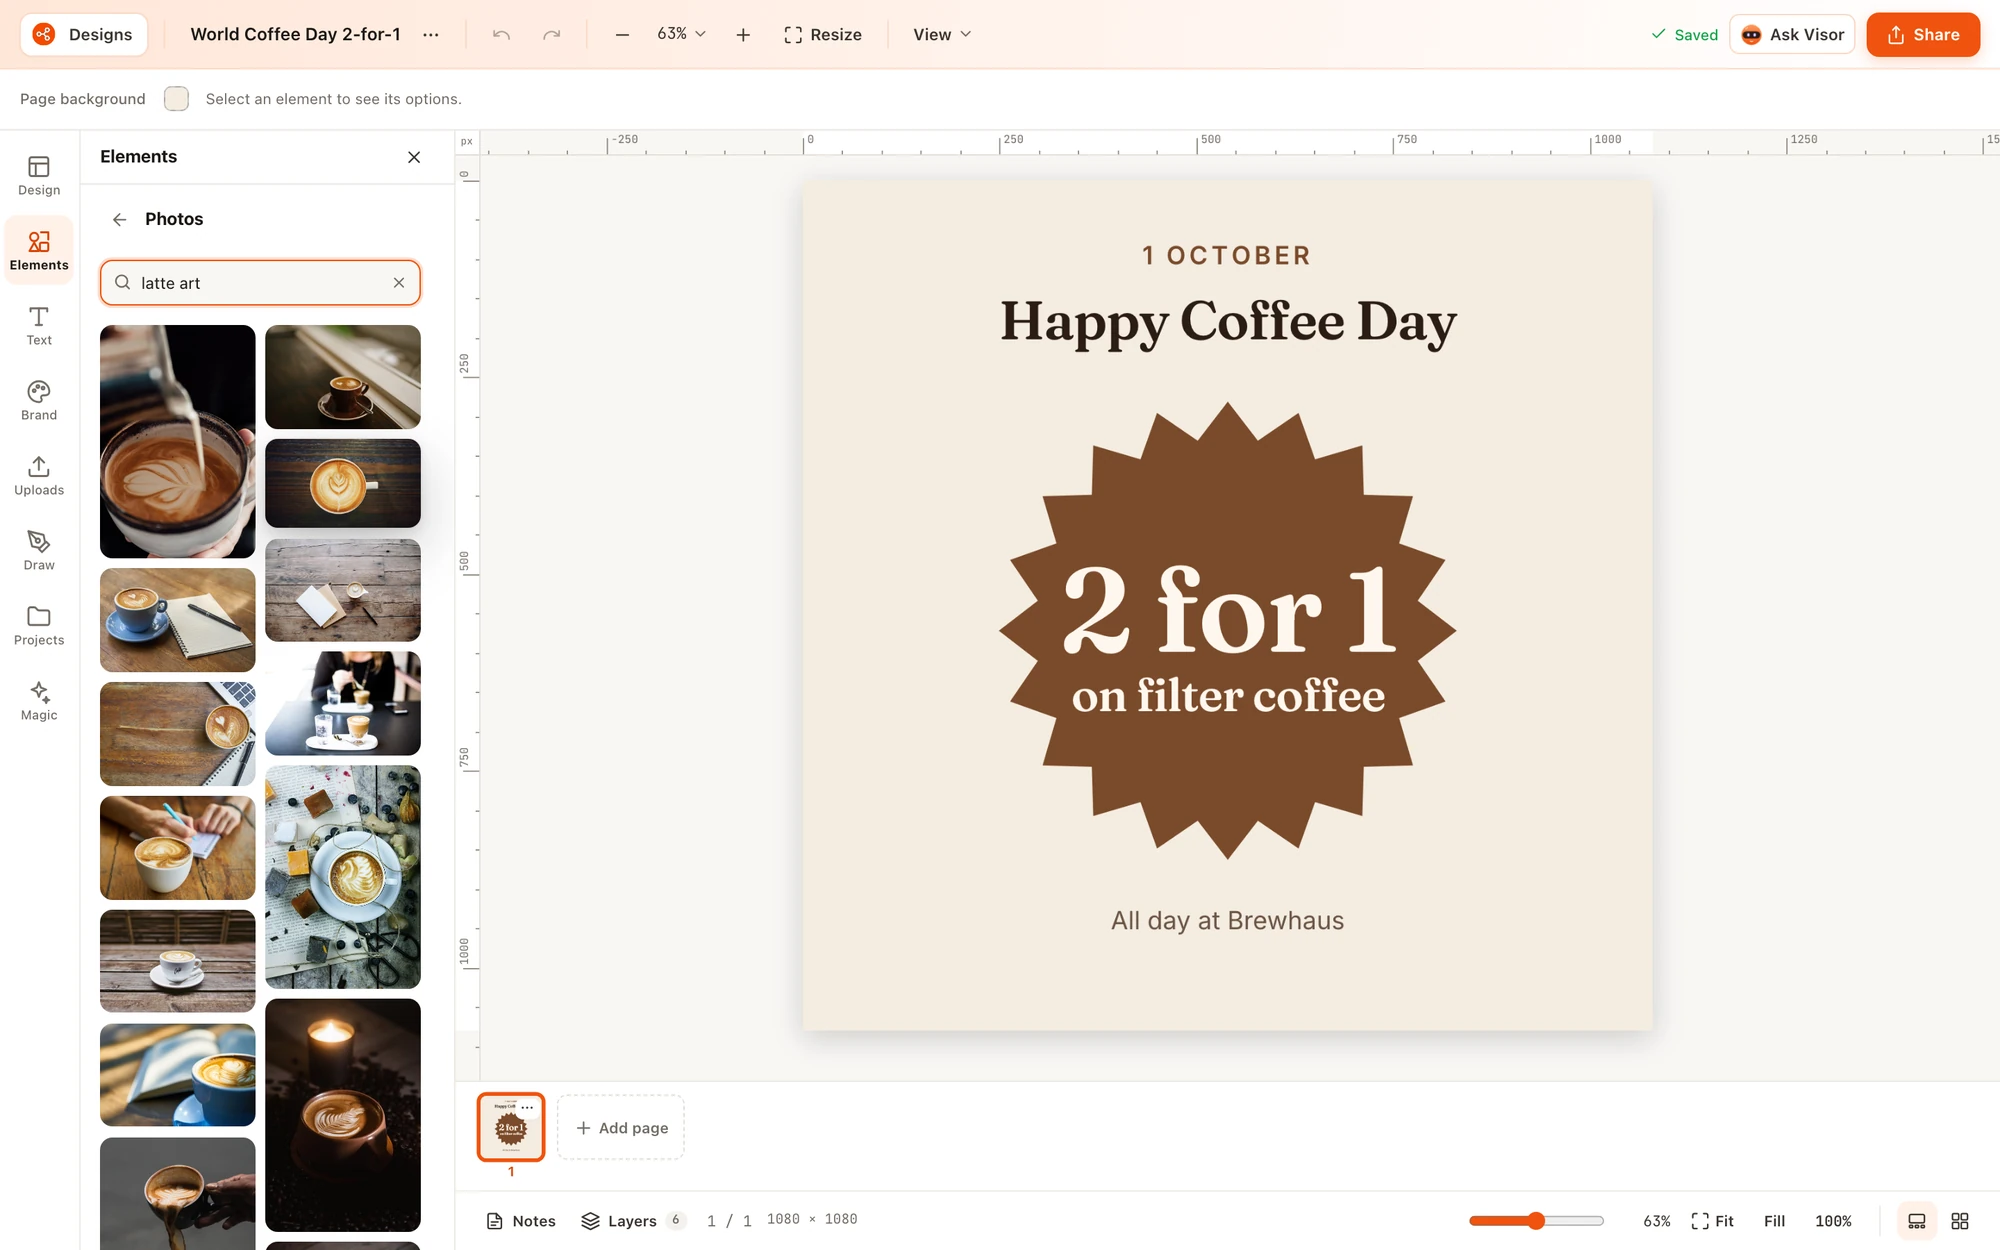Viewport: 2000px width, 1250px height.
Task: Open the Brand sidebar panel
Action: coord(39,401)
